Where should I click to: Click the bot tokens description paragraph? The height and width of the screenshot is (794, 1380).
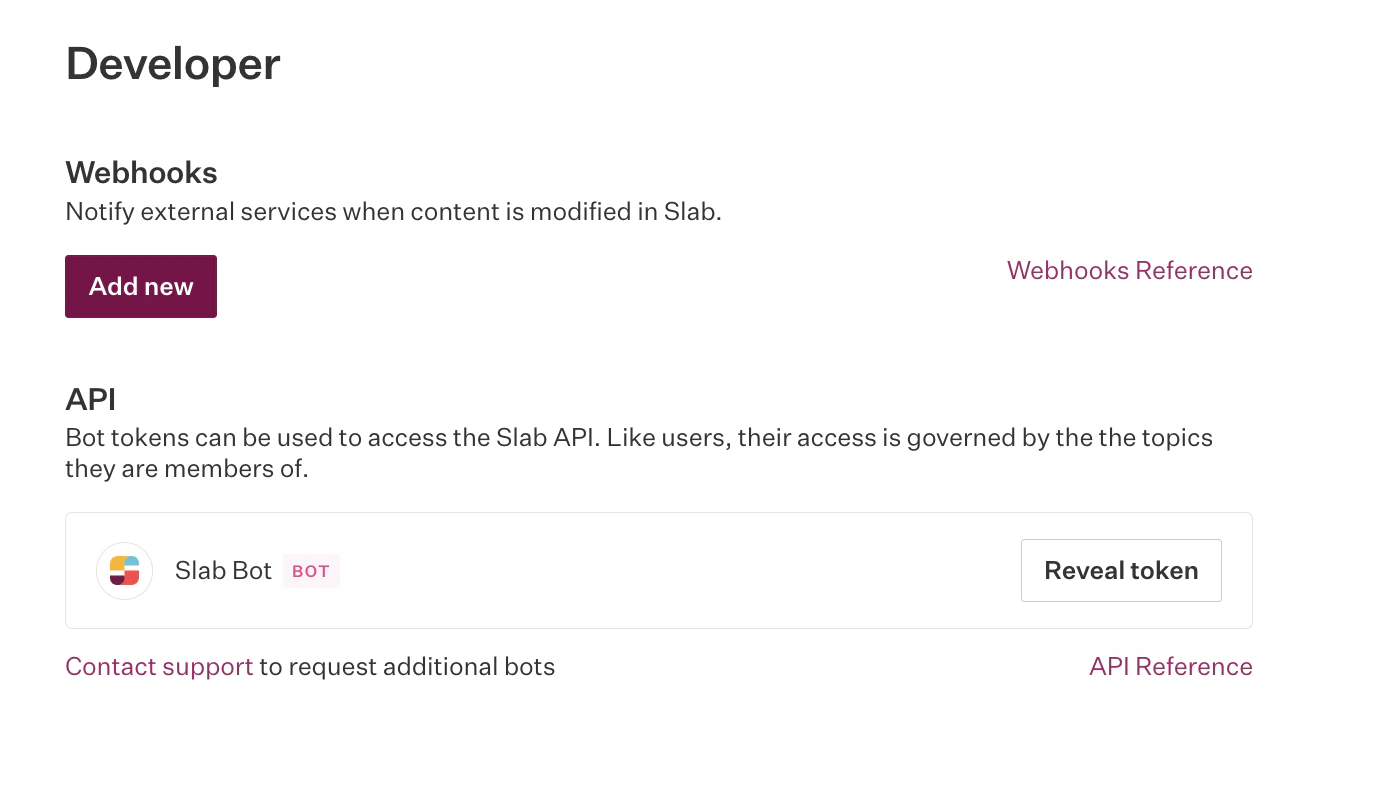pos(639,452)
